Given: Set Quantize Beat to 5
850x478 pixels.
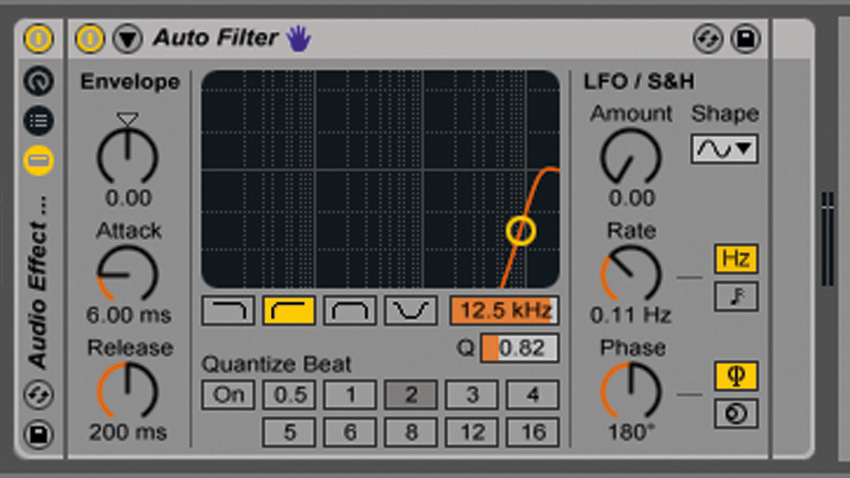Looking at the screenshot, I should [x=289, y=432].
